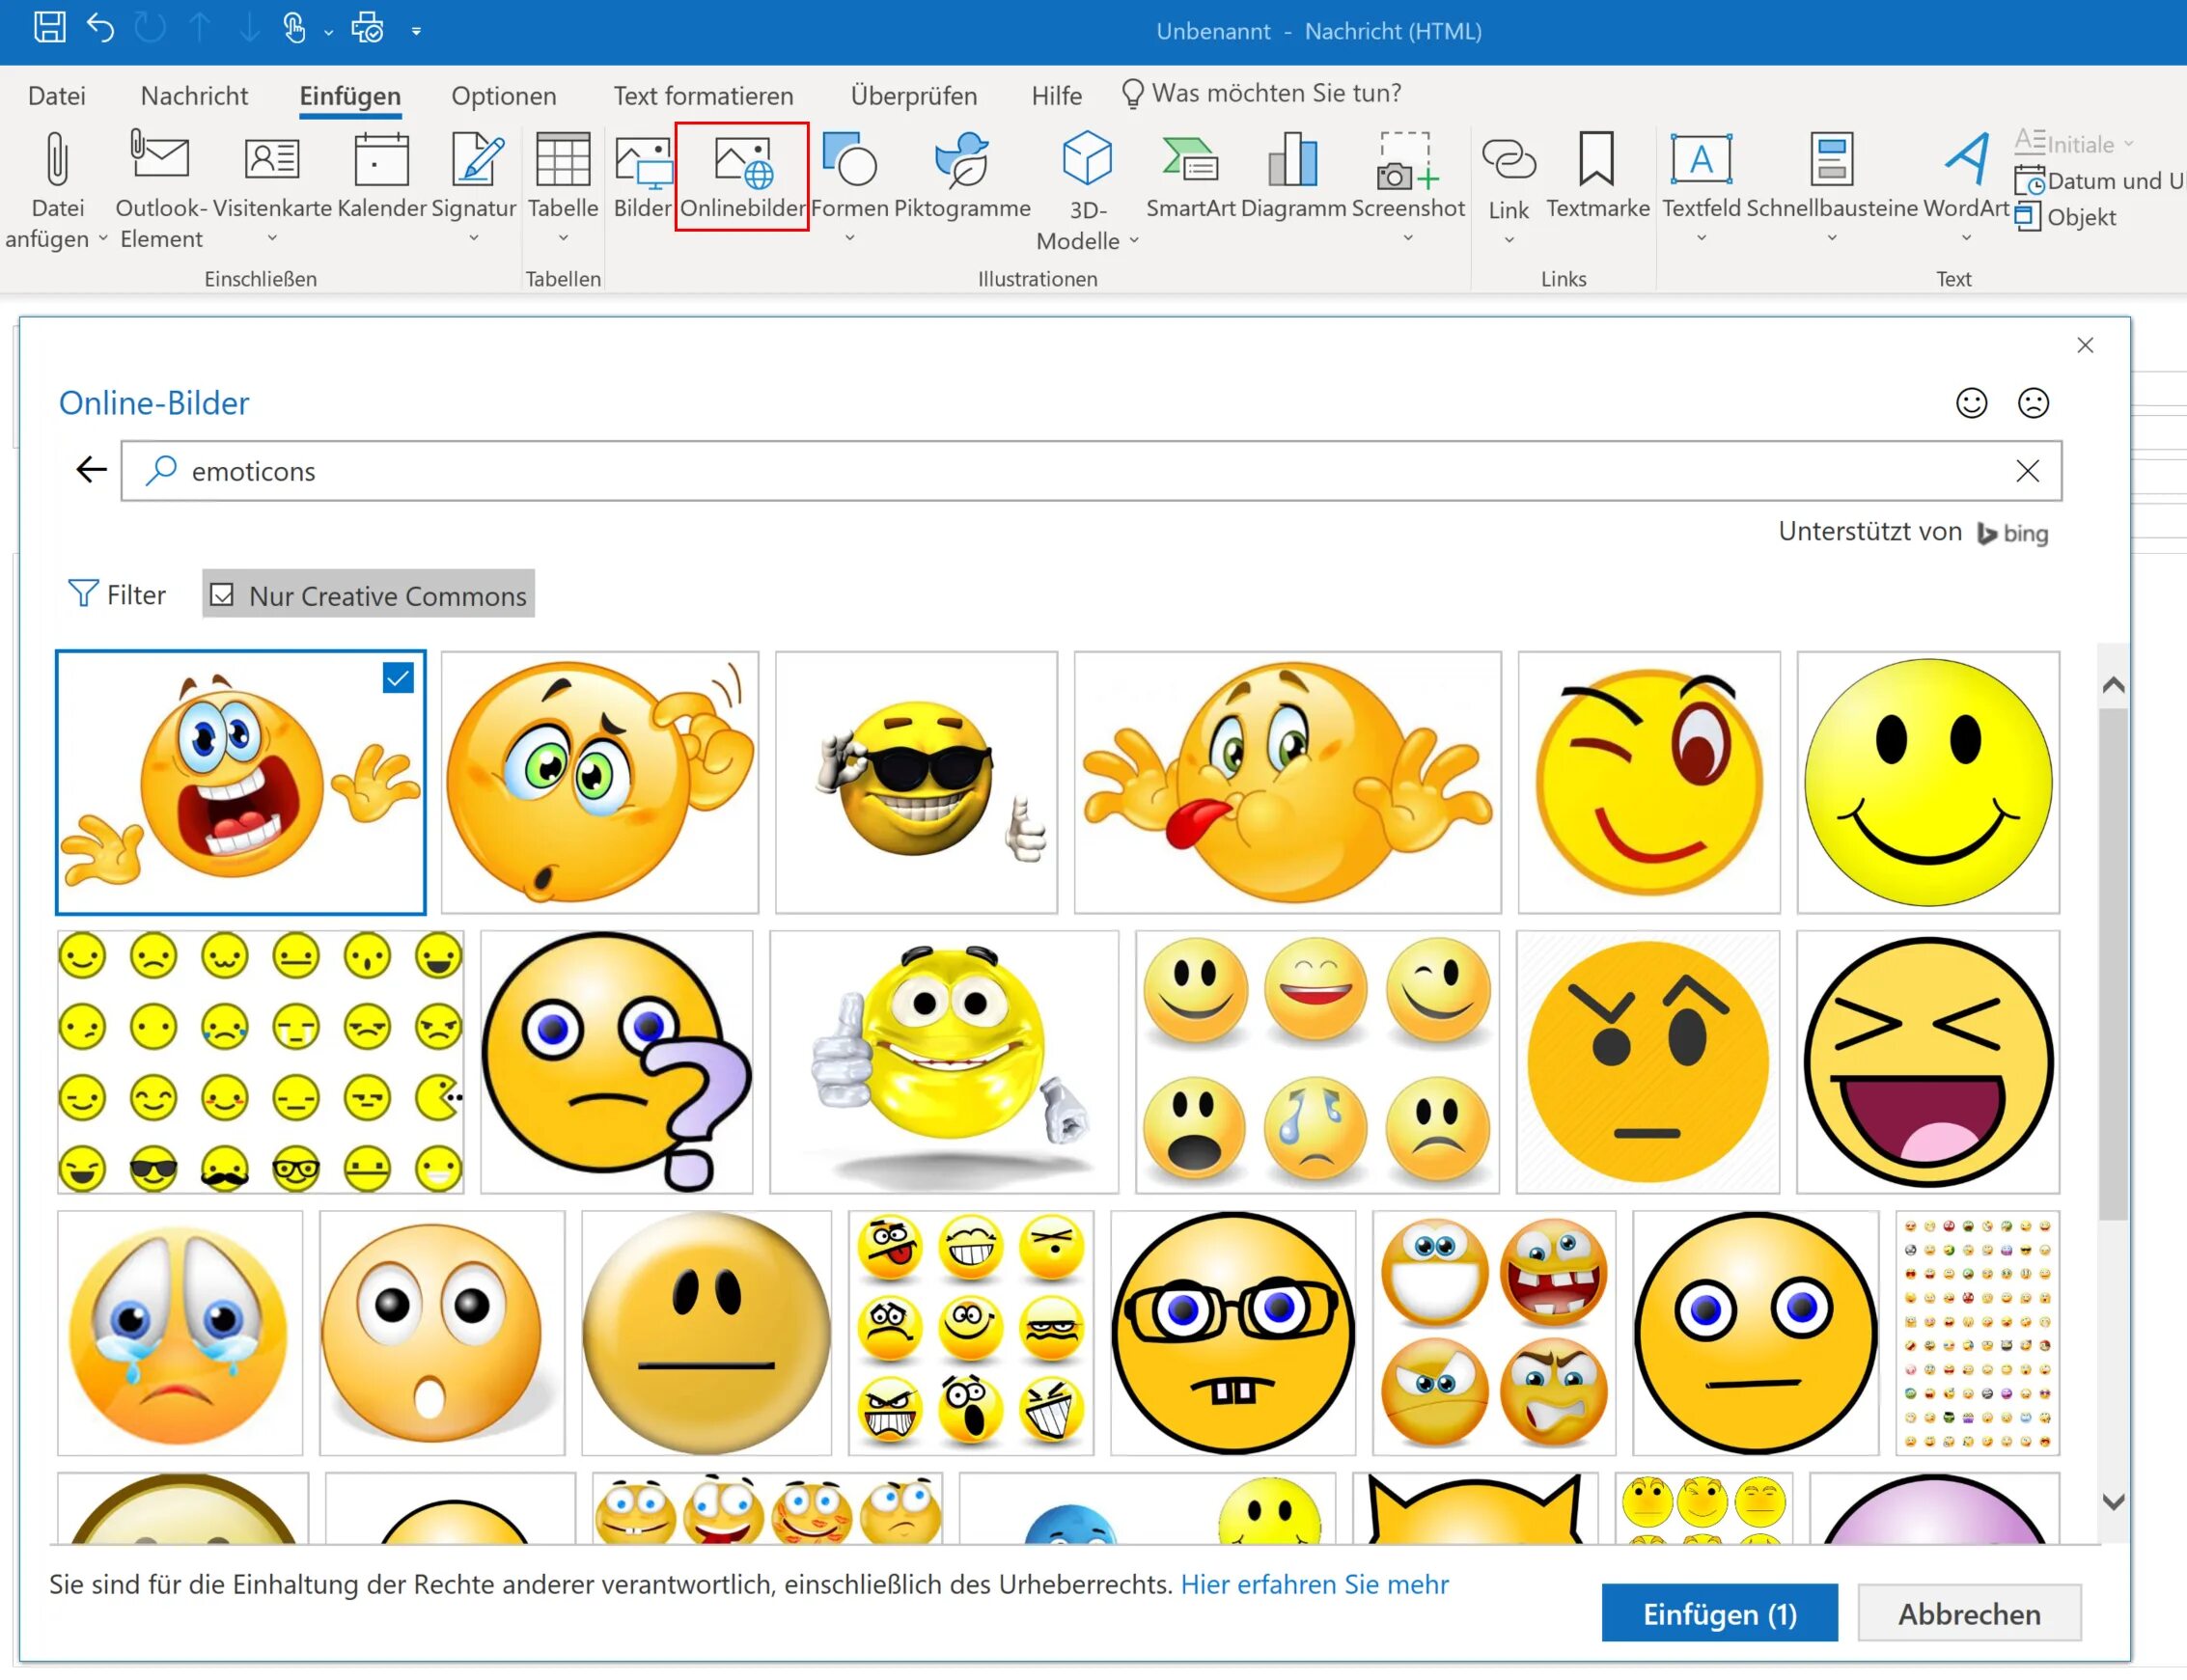
Task: Expand the Tabelle dropdown arrow
Action: tap(563, 238)
